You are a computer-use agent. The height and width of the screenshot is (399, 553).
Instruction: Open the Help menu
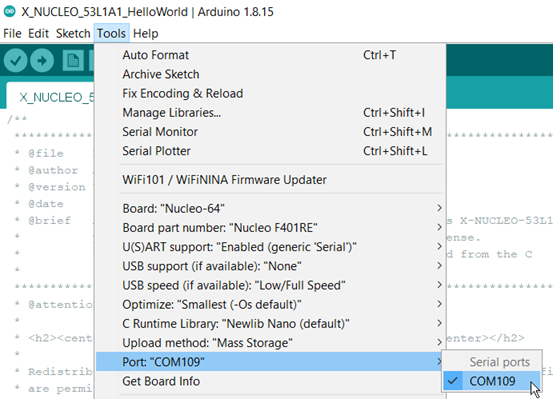coord(146,34)
